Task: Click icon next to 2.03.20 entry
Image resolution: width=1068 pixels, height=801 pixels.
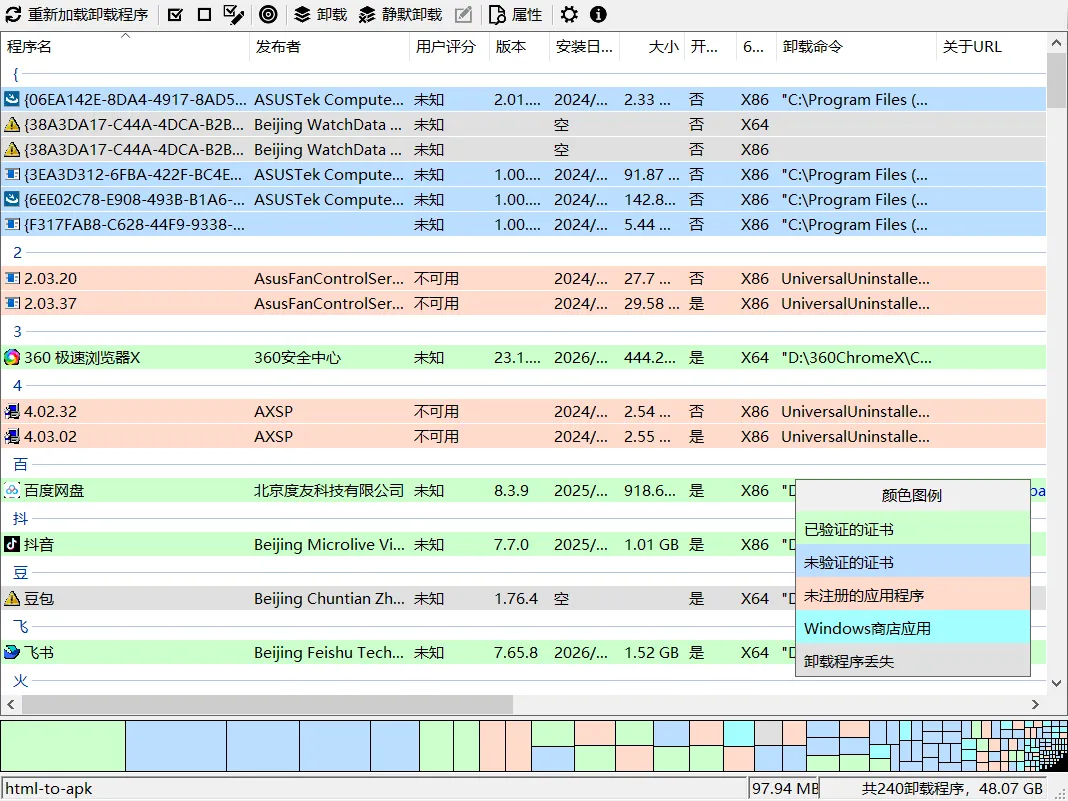Action: click(12, 278)
